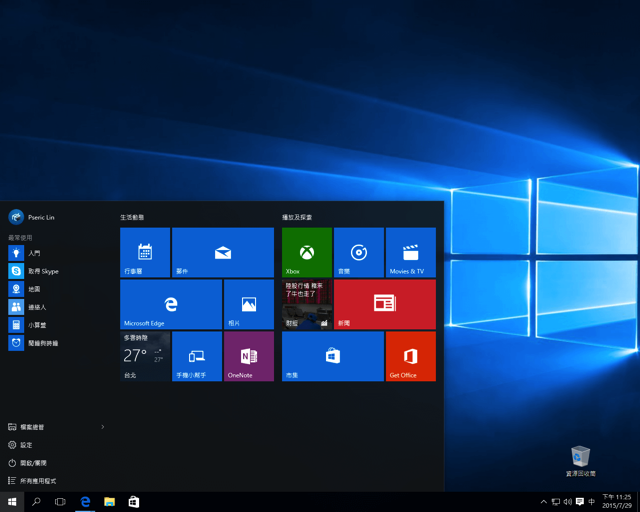Click the network tray icon
640x512 pixels.
(x=556, y=502)
